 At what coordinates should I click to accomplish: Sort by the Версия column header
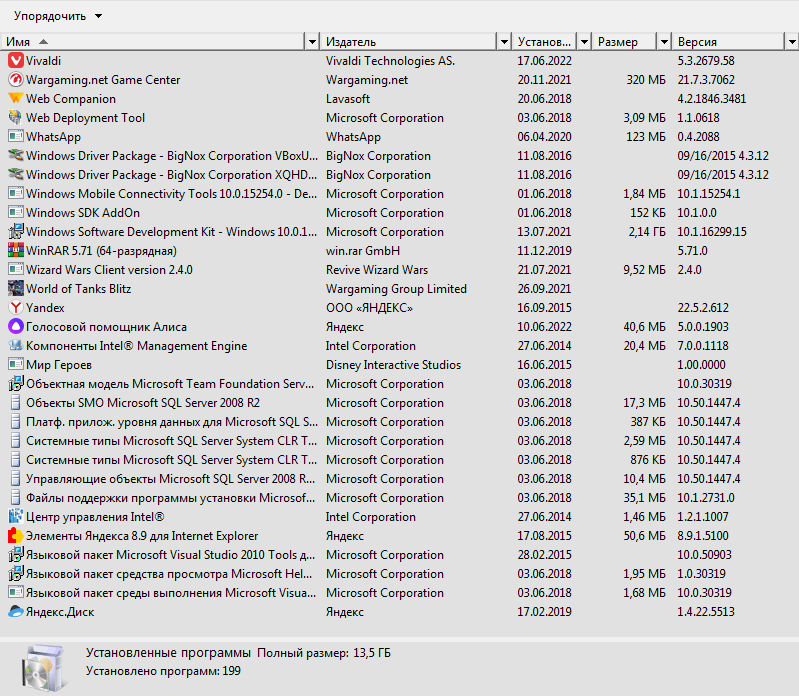(x=728, y=42)
